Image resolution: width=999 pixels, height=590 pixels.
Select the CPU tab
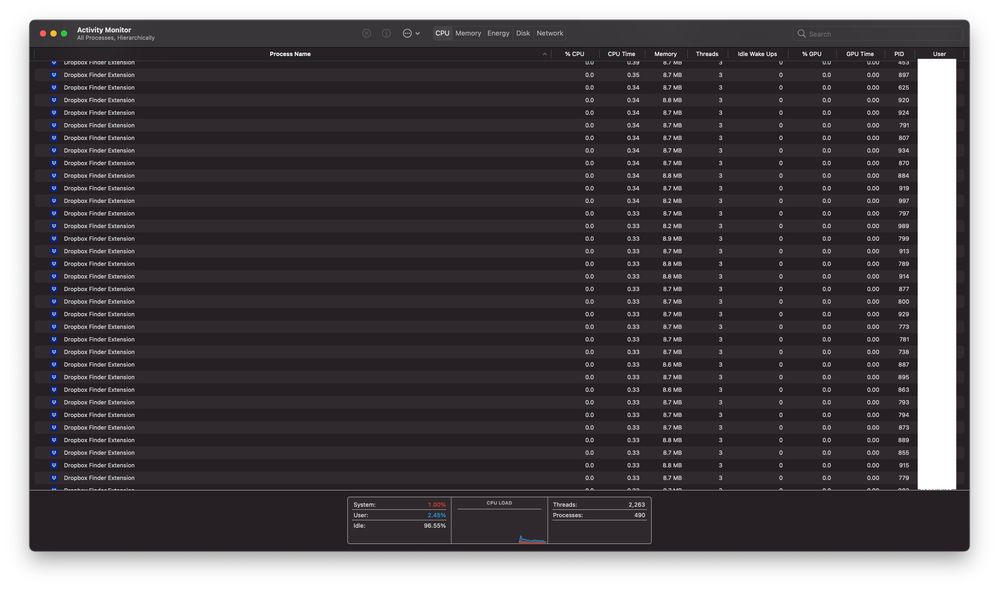tap(442, 33)
